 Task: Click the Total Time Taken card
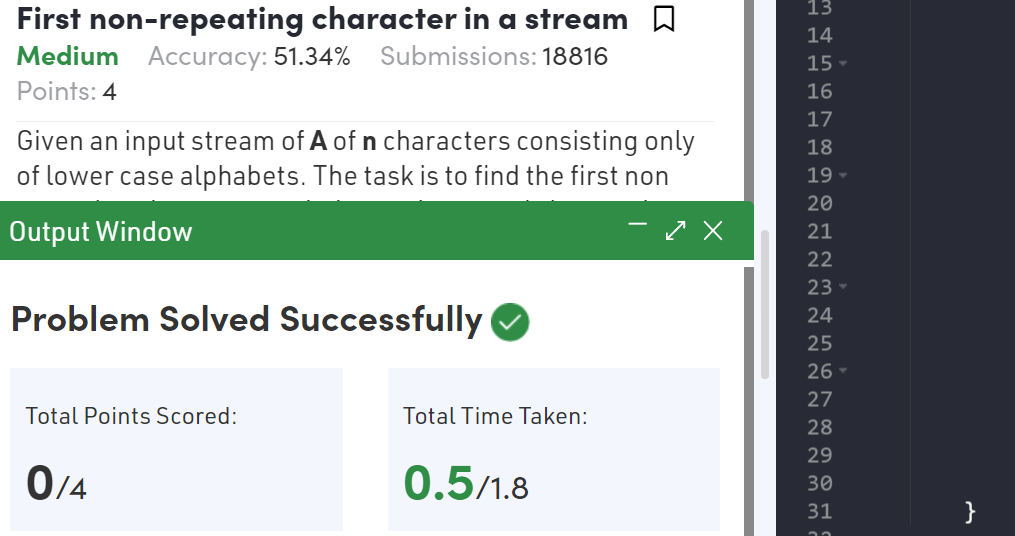point(553,449)
